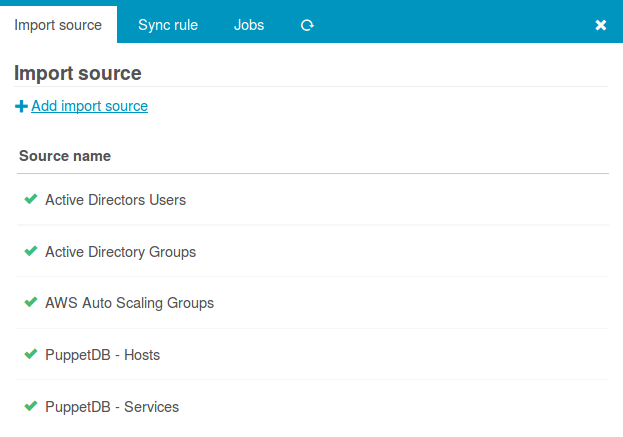Click green checkmark for PuppetDB - Services
This screenshot has width=623, height=437.
[x=31, y=406]
